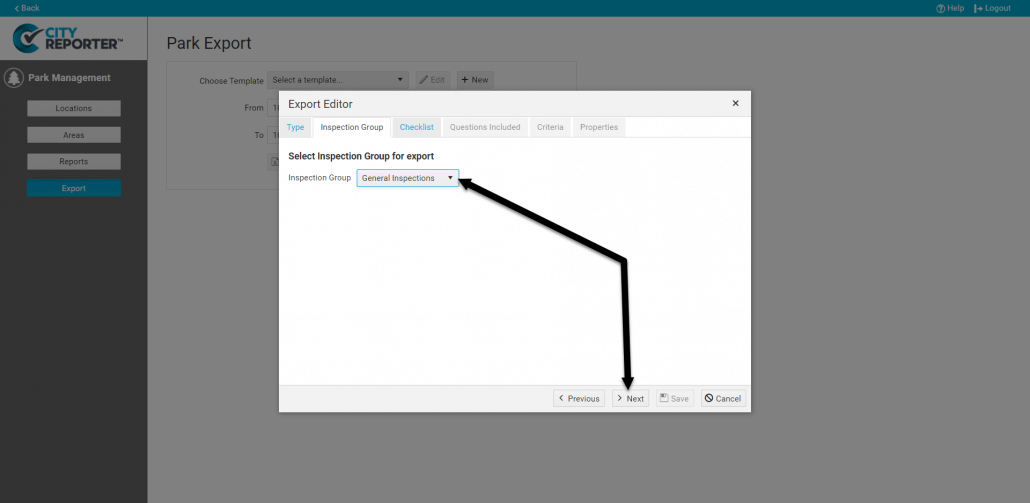Open the Checklist tab
The width and height of the screenshot is (1030, 503).
[416, 127]
